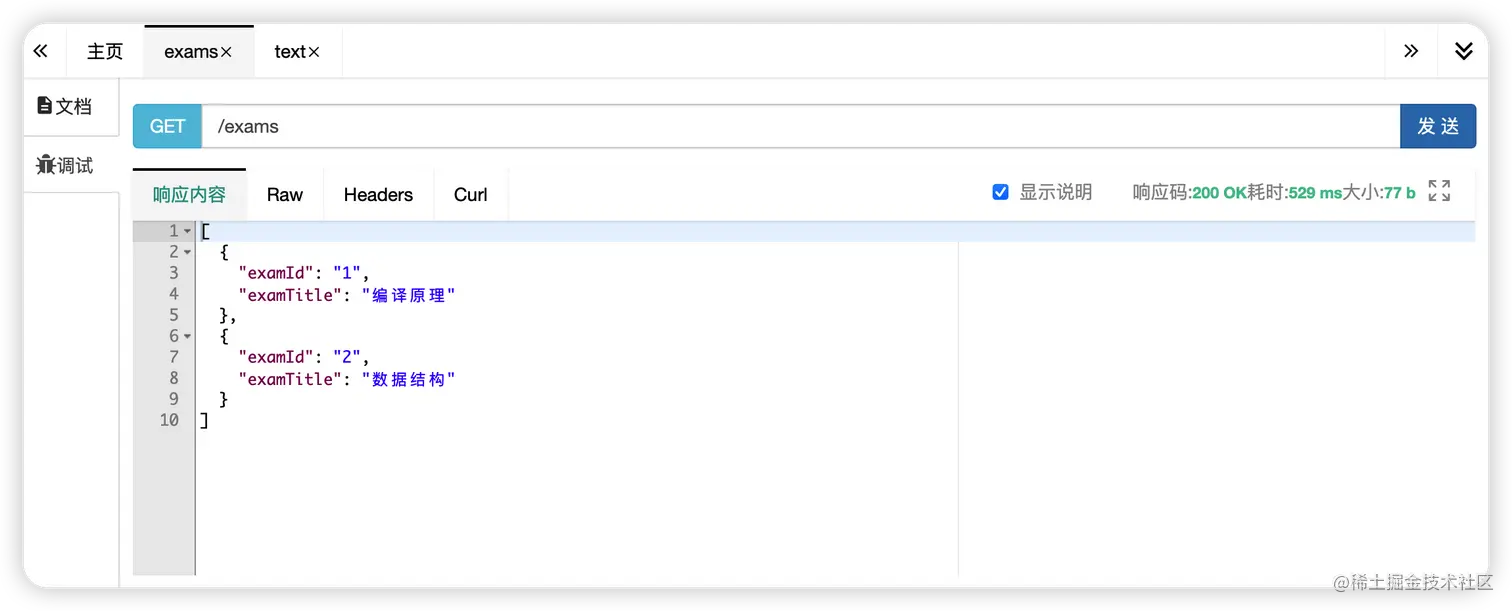Image resolution: width=1512 pixels, height=611 pixels.
Task: Click the double right arrow tab scroller
Action: pyautogui.click(x=1411, y=51)
